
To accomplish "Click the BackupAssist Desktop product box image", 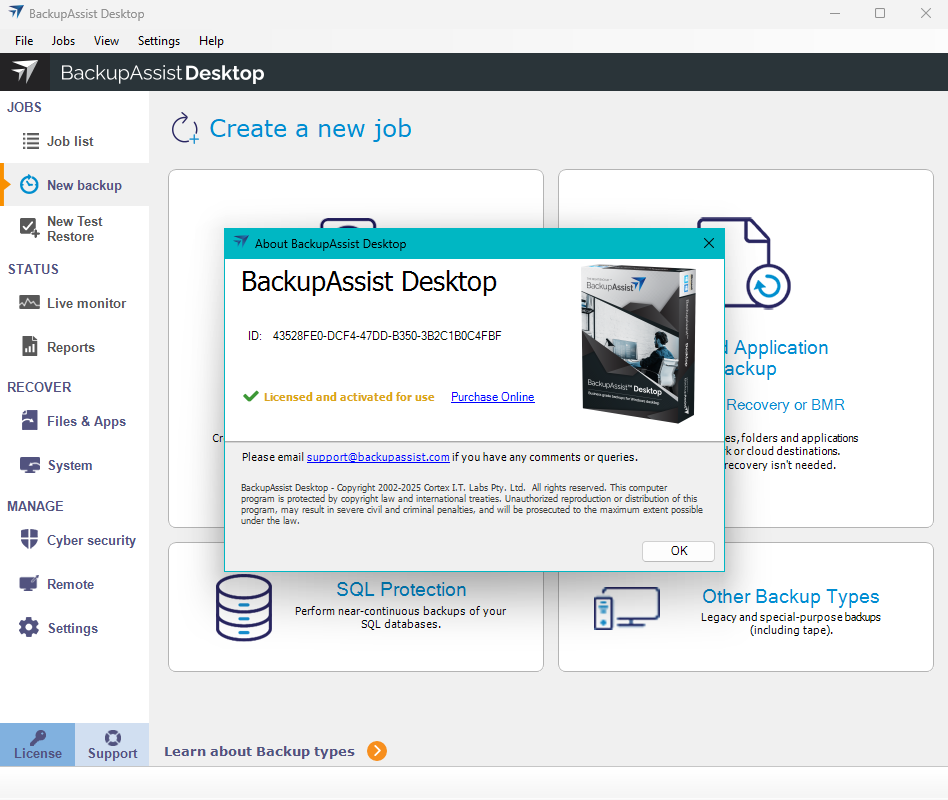I will [x=638, y=343].
